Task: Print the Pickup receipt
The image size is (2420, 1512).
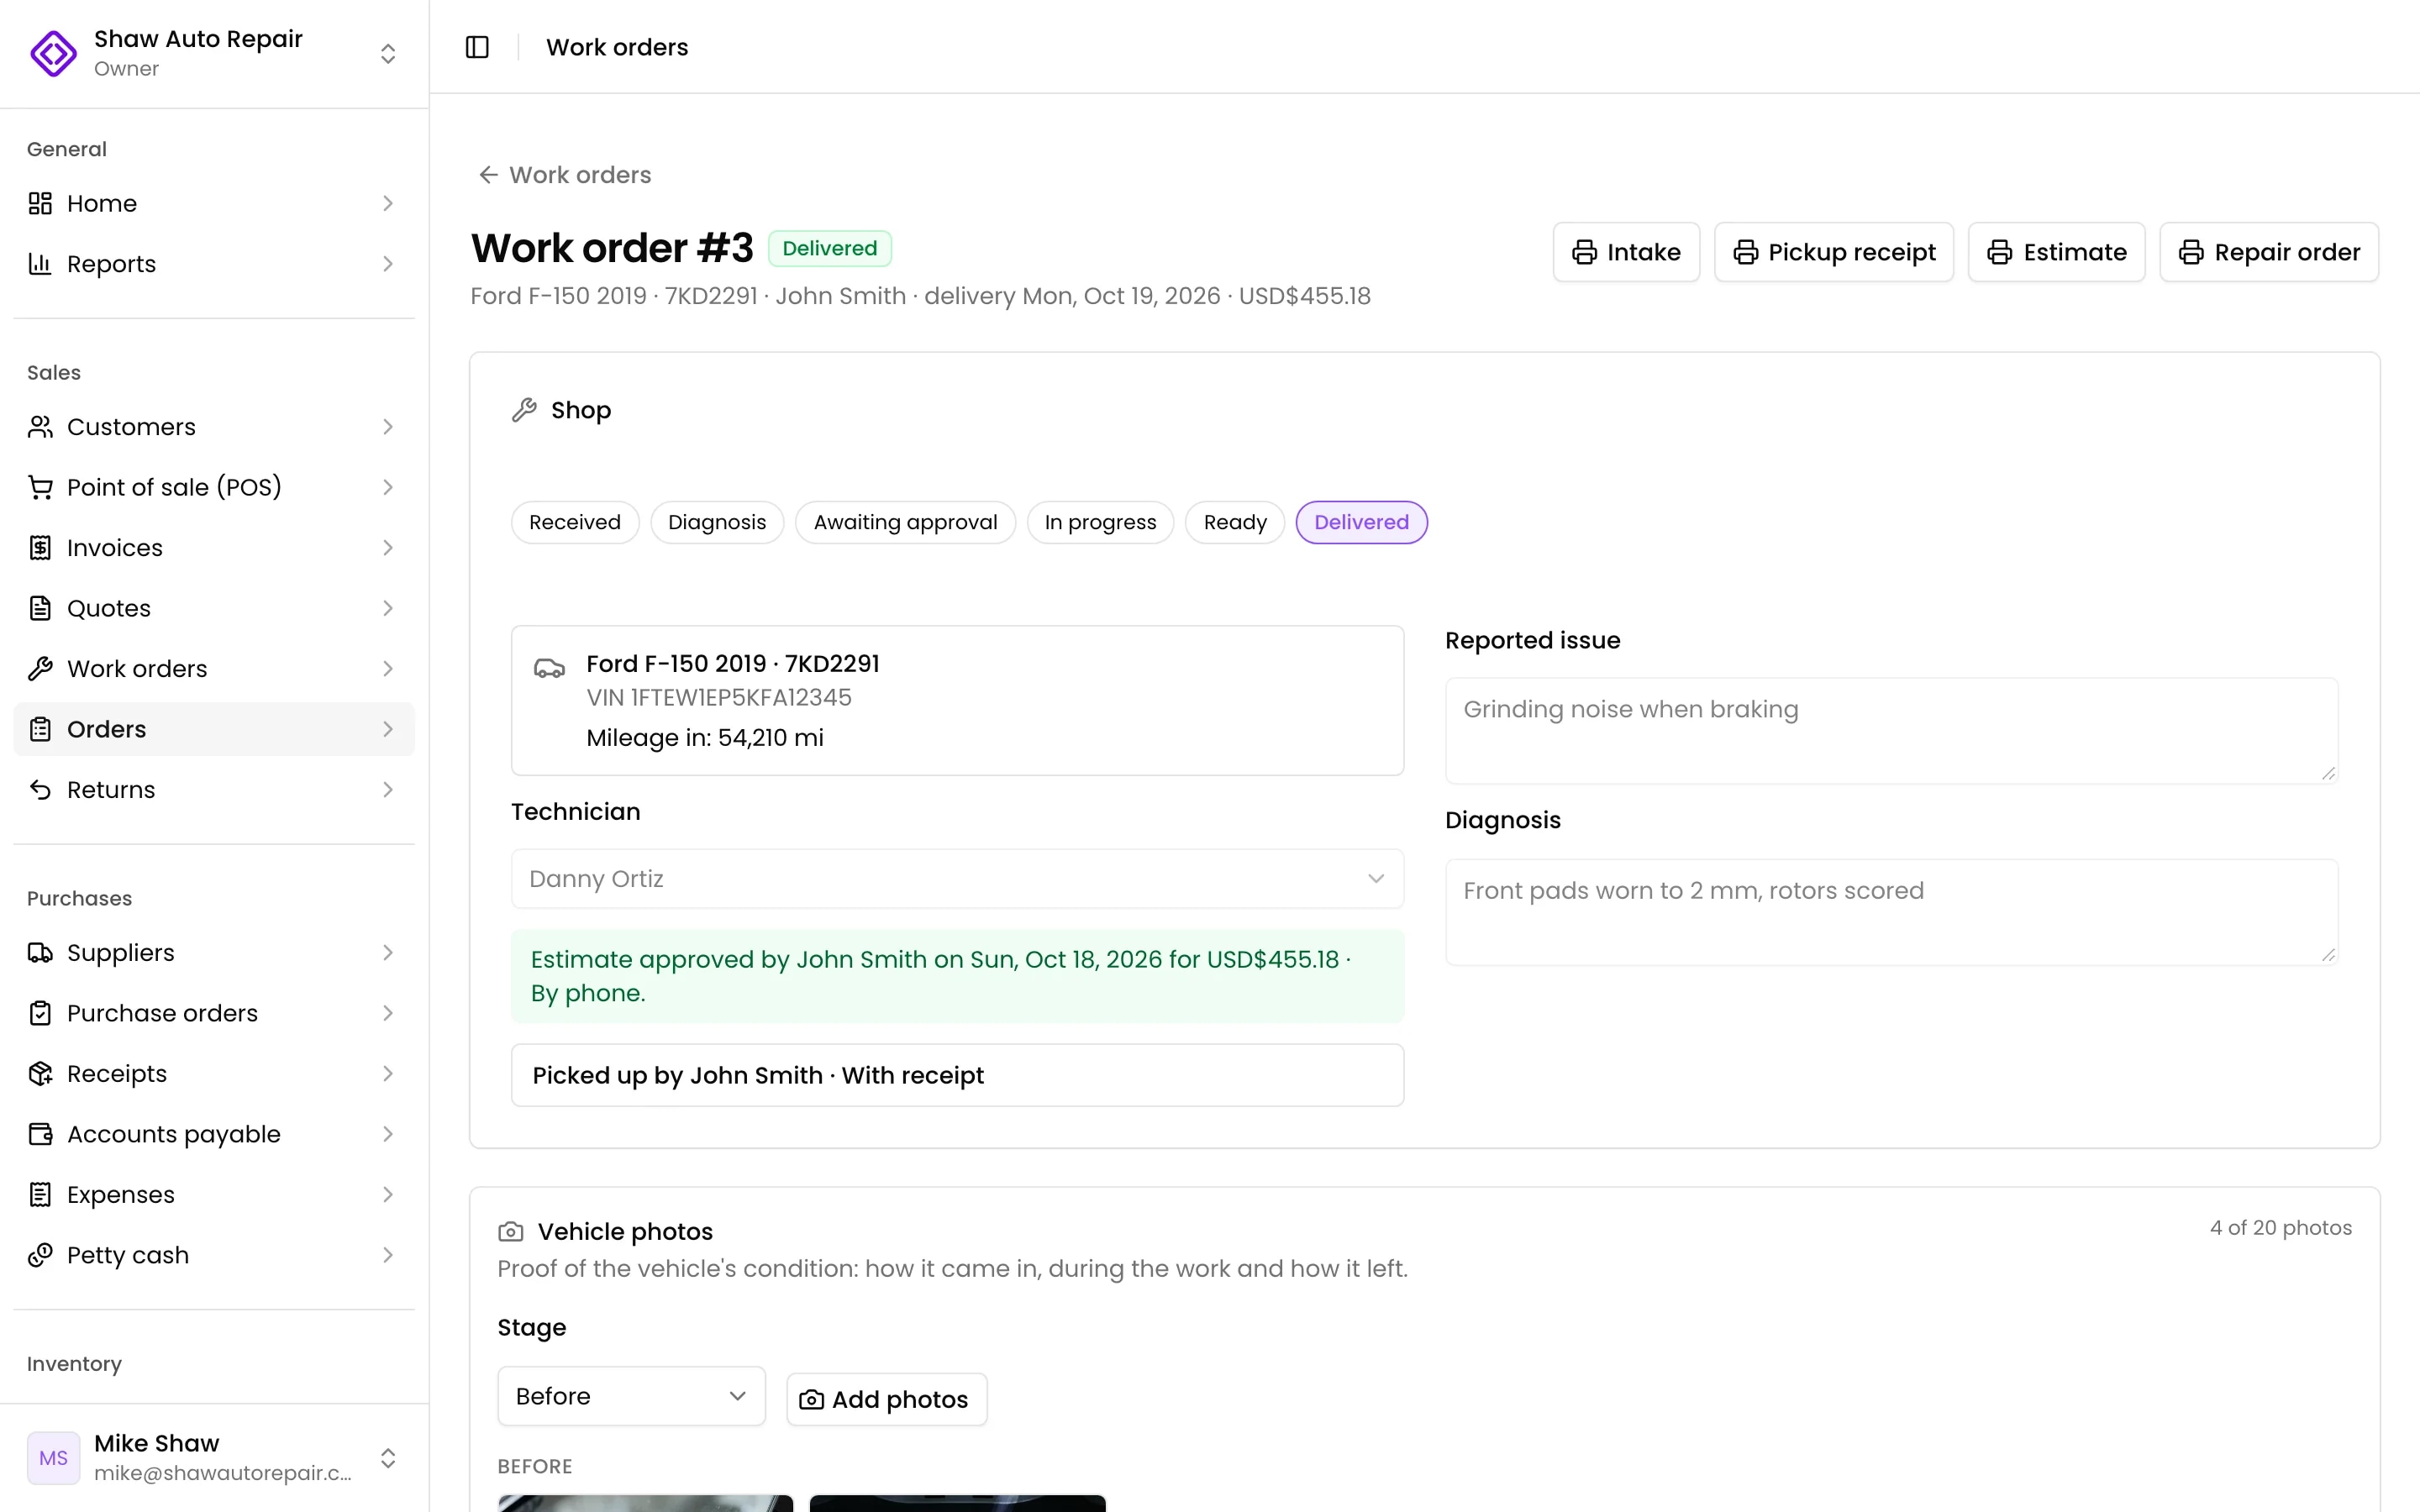Action: (x=1834, y=252)
